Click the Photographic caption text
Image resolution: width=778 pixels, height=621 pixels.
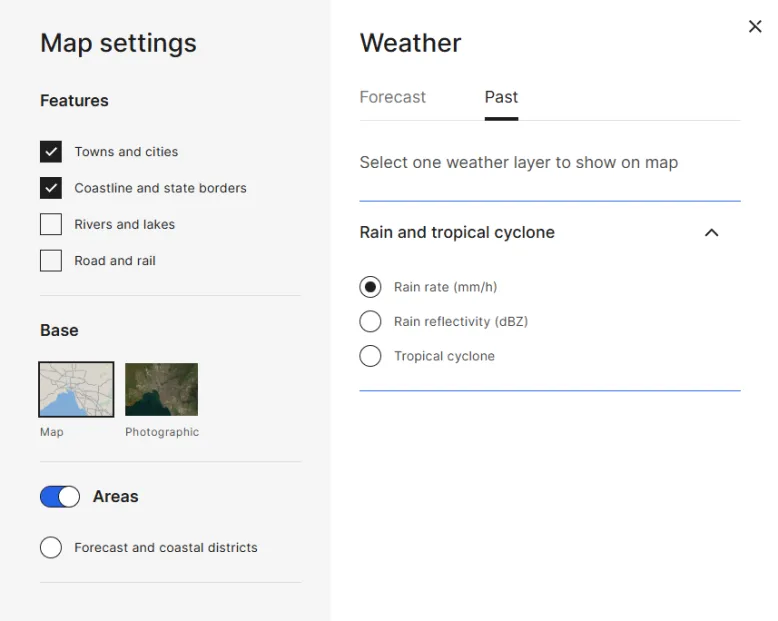point(162,432)
